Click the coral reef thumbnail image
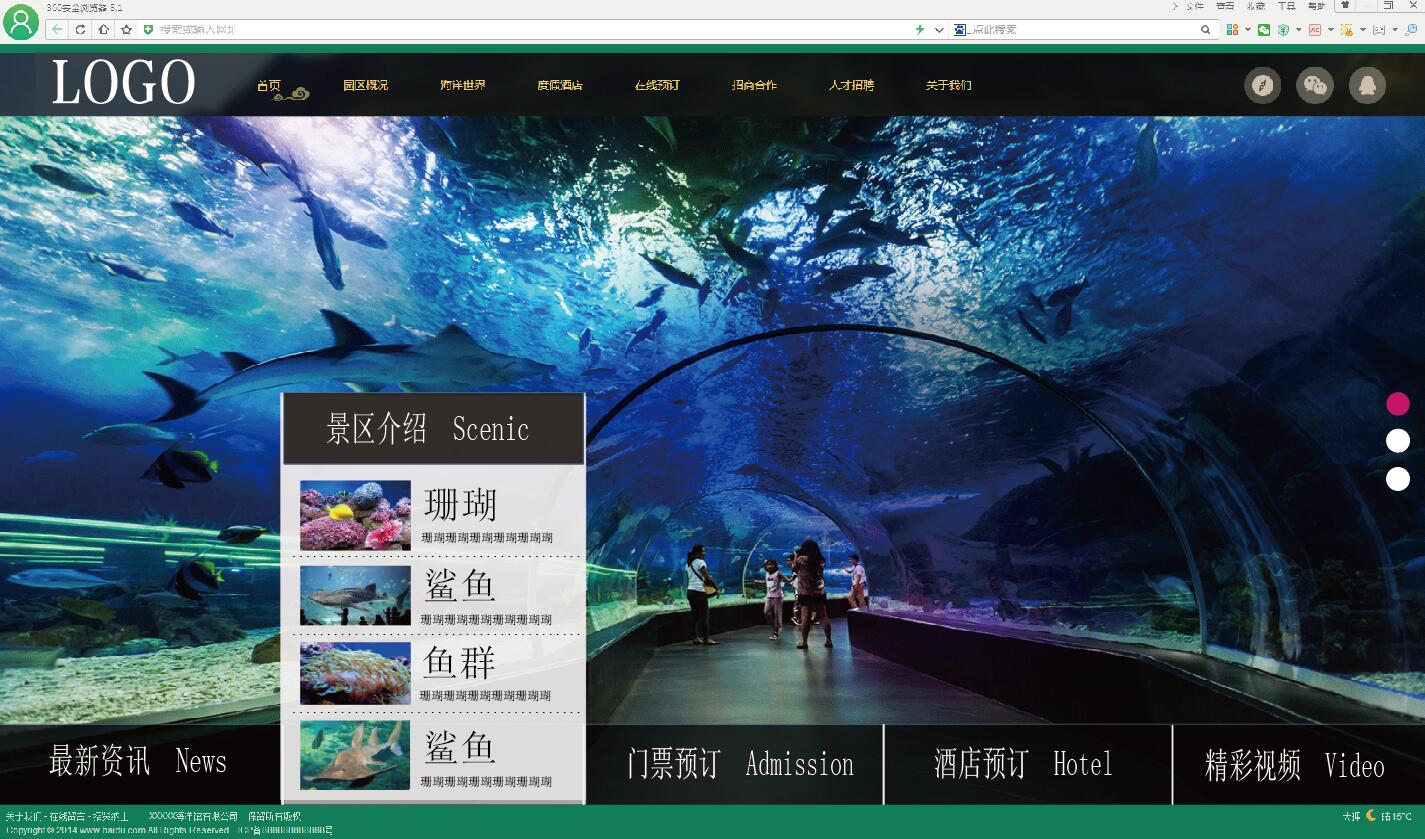Image resolution: width=1425 pixels, height=839 pixels. 355,515
